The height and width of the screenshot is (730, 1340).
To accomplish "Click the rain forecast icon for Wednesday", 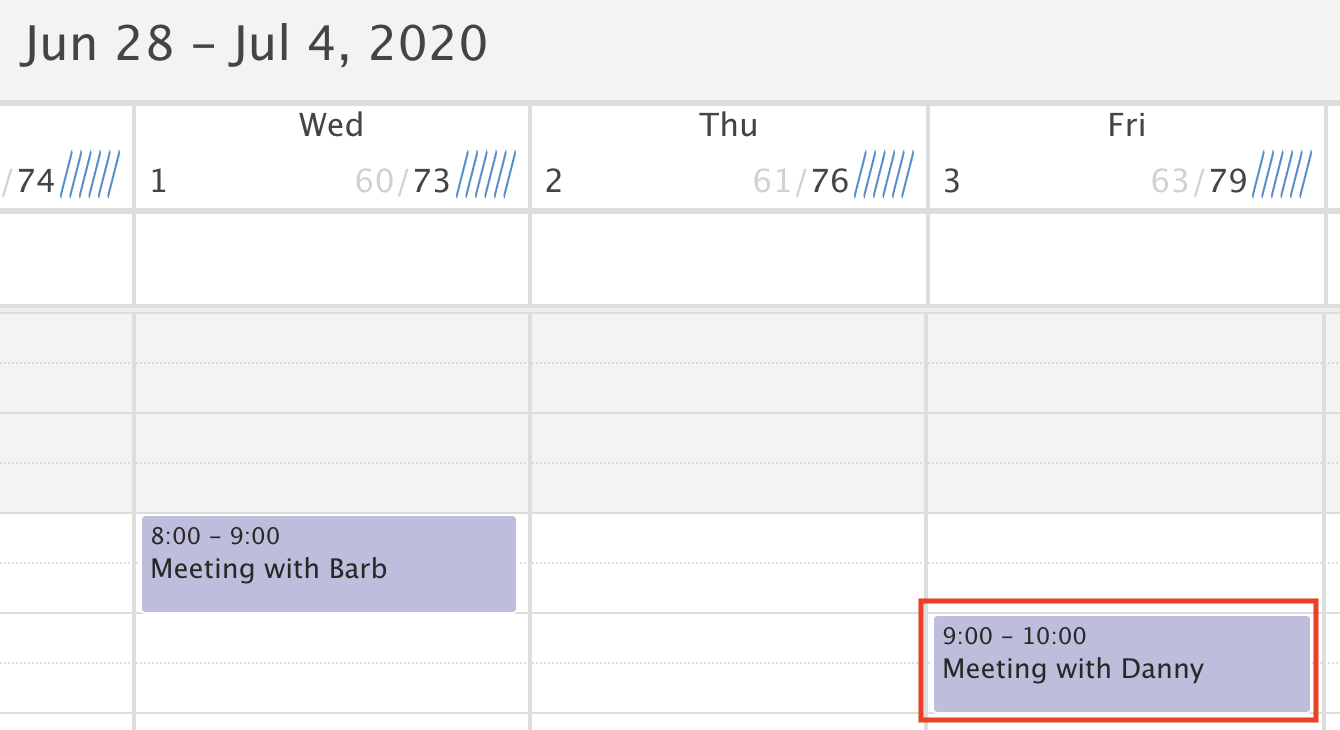I will point(487,175).
